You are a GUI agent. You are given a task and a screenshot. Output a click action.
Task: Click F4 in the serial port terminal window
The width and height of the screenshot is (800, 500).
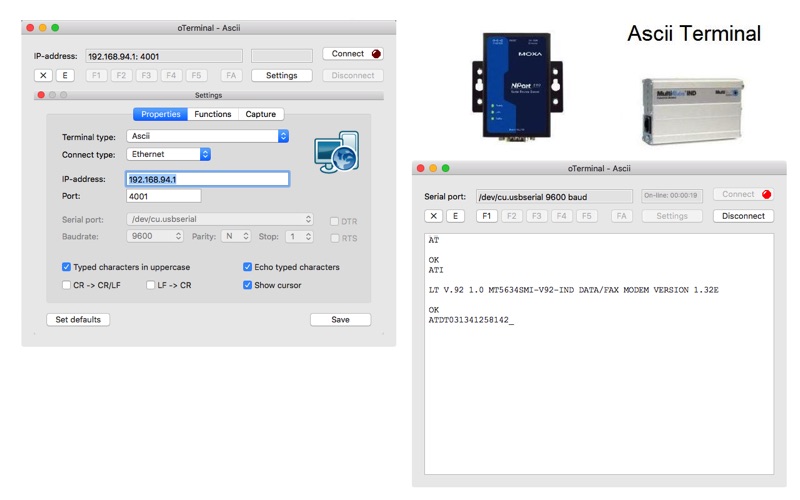[562, 216]
